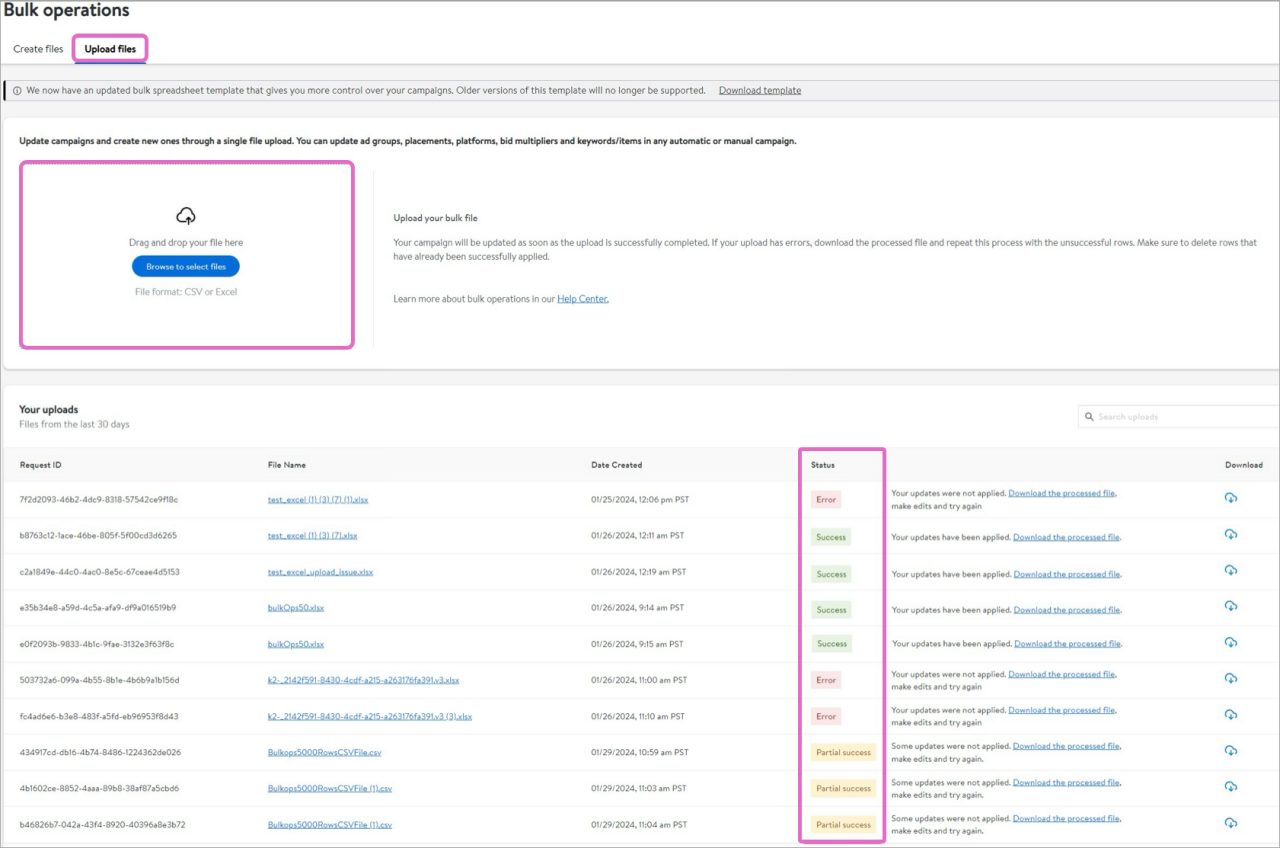Click in the Search uploads field
This screenshot has height=848, width=1280.
(1180, 417)
